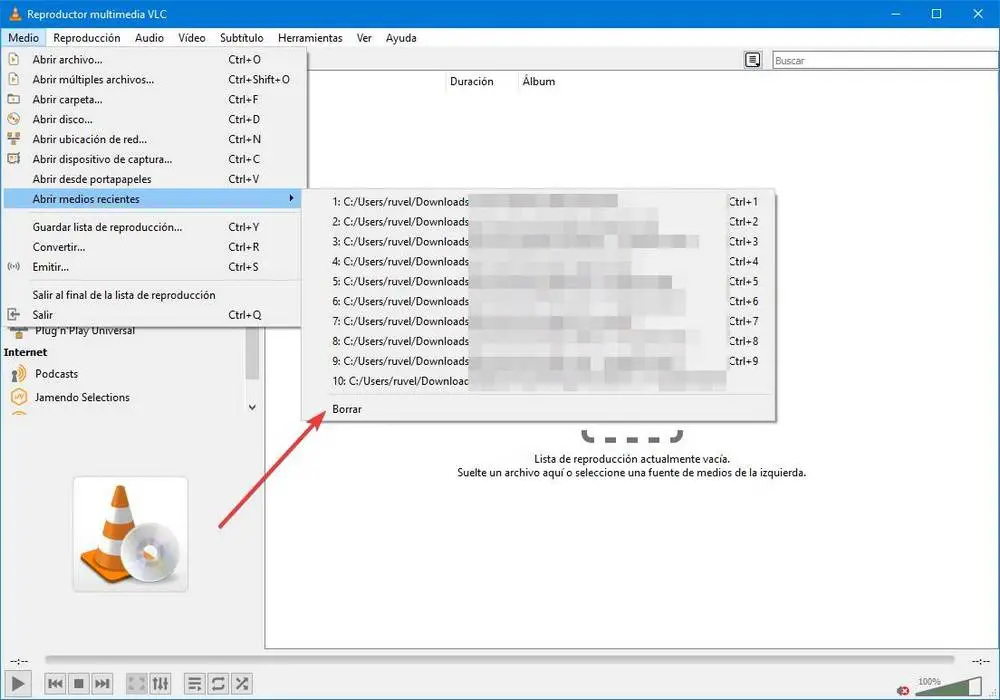Choose Abrir múltiples archivos...
1000x700 pixels.
click(x=153, y=79)
